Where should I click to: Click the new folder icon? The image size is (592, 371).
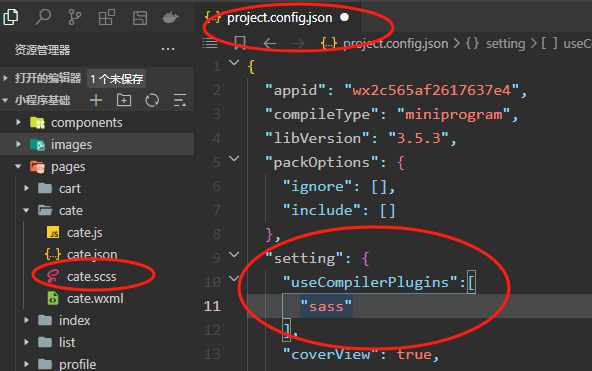(x=124, y=100)
